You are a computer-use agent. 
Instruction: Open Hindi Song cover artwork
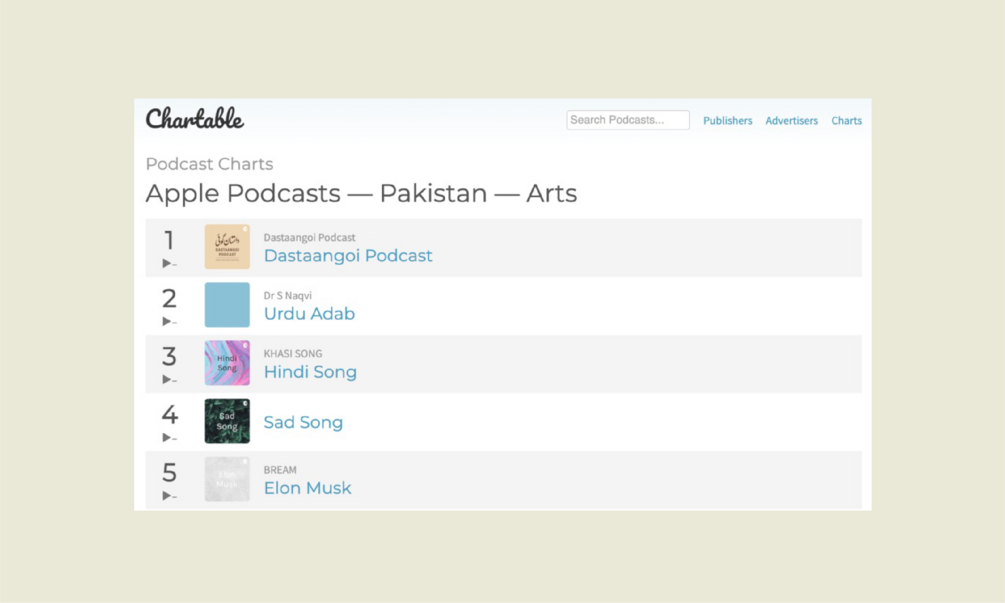(x=227, y=363)
